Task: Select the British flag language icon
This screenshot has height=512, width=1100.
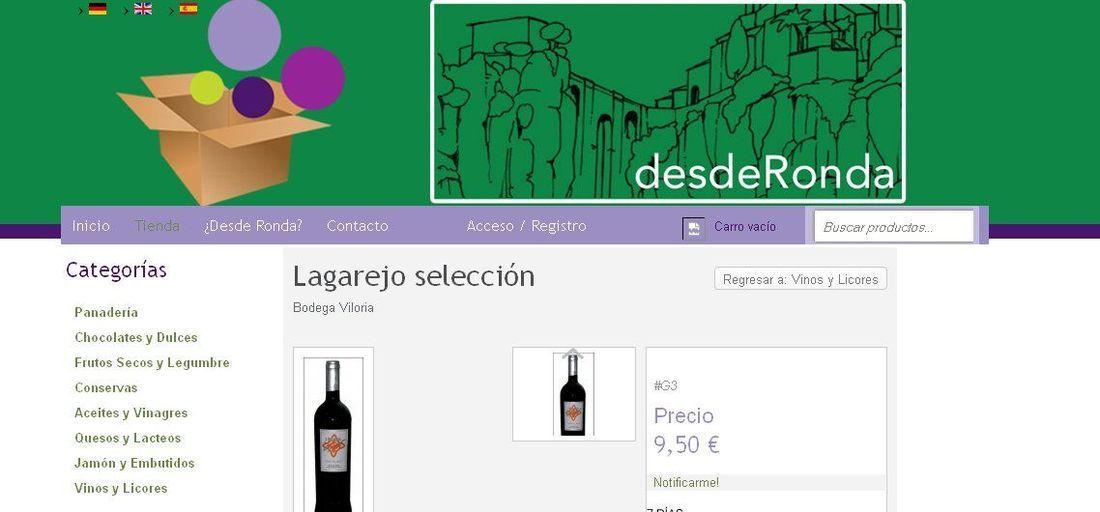Action: click(x=143, y=9)
